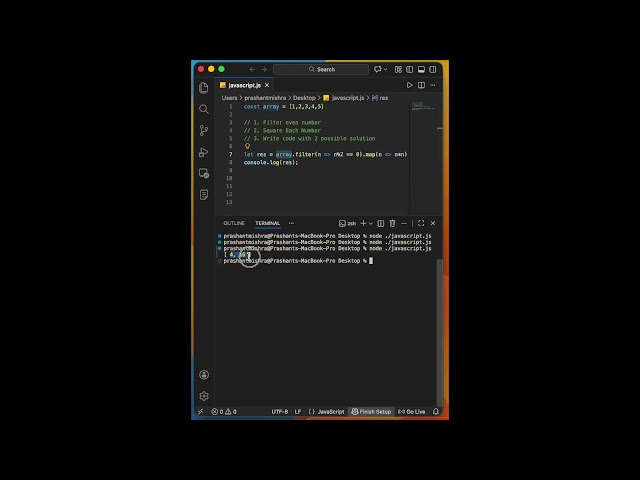Close the terminal panel
Viewport: 640px width, 480px height.
coord(433,223)
